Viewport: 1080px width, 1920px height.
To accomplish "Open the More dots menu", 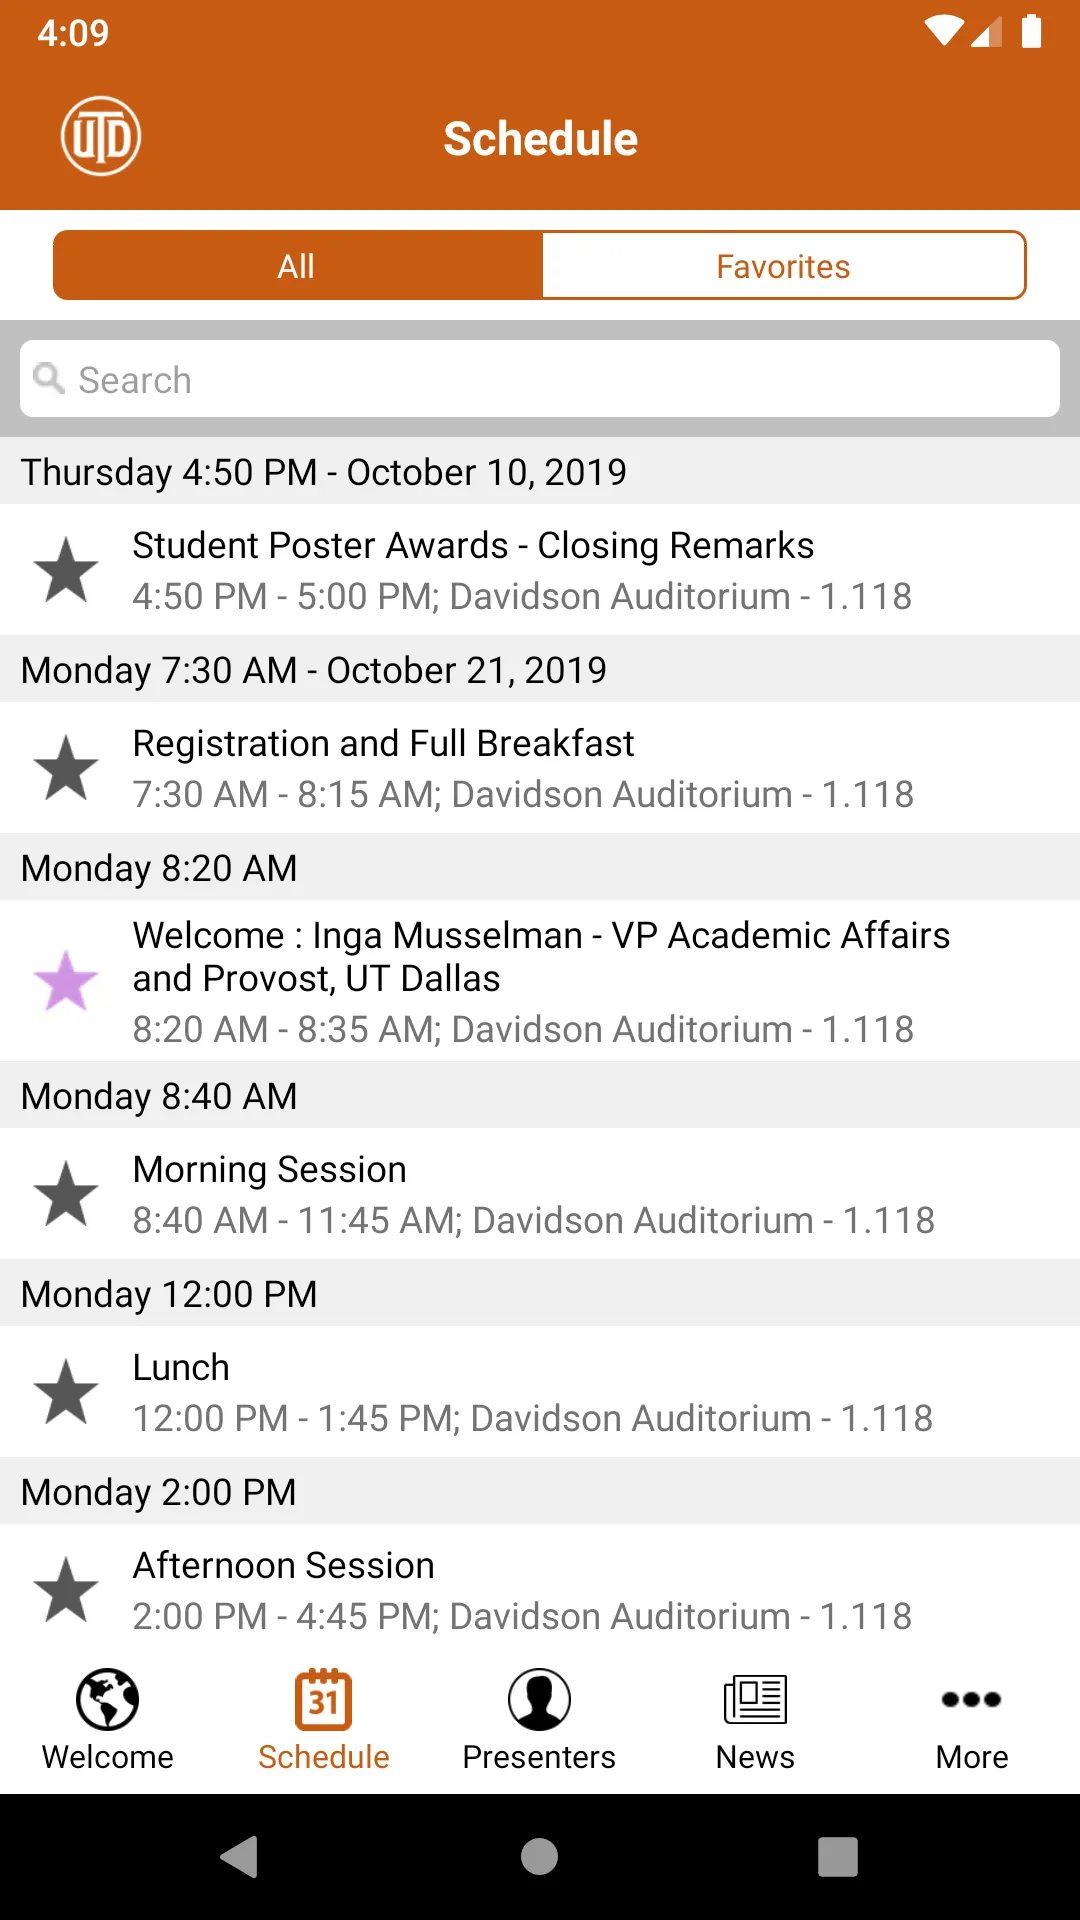I will click(971, 1699).
